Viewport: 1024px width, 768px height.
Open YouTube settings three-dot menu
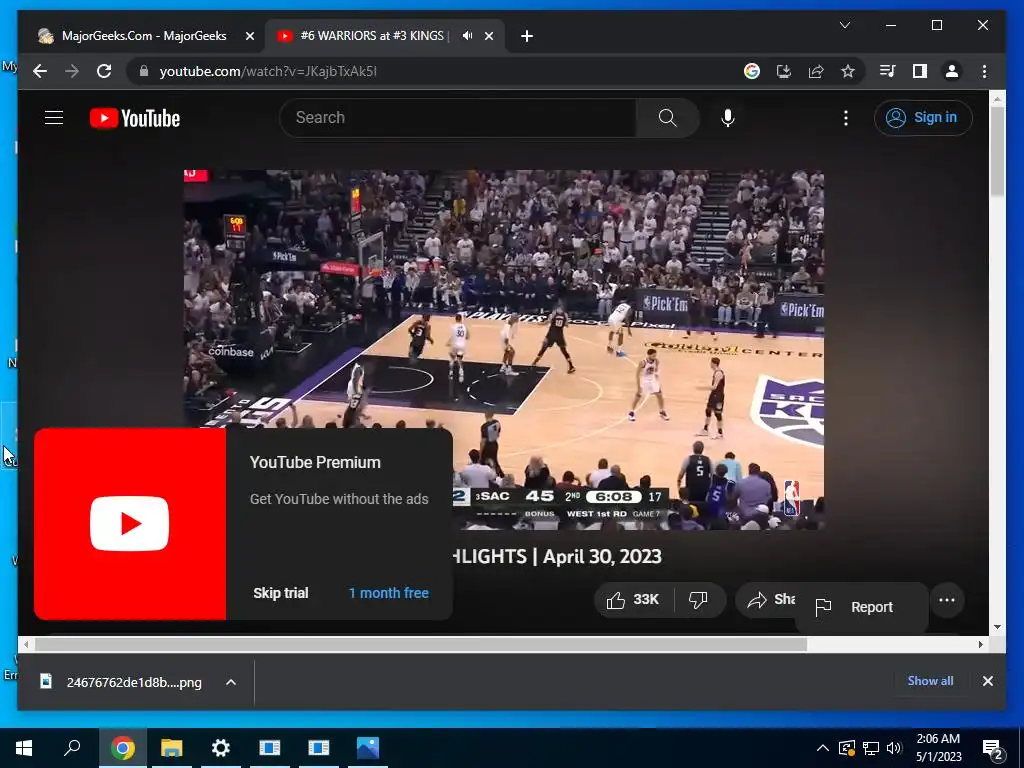846,118
